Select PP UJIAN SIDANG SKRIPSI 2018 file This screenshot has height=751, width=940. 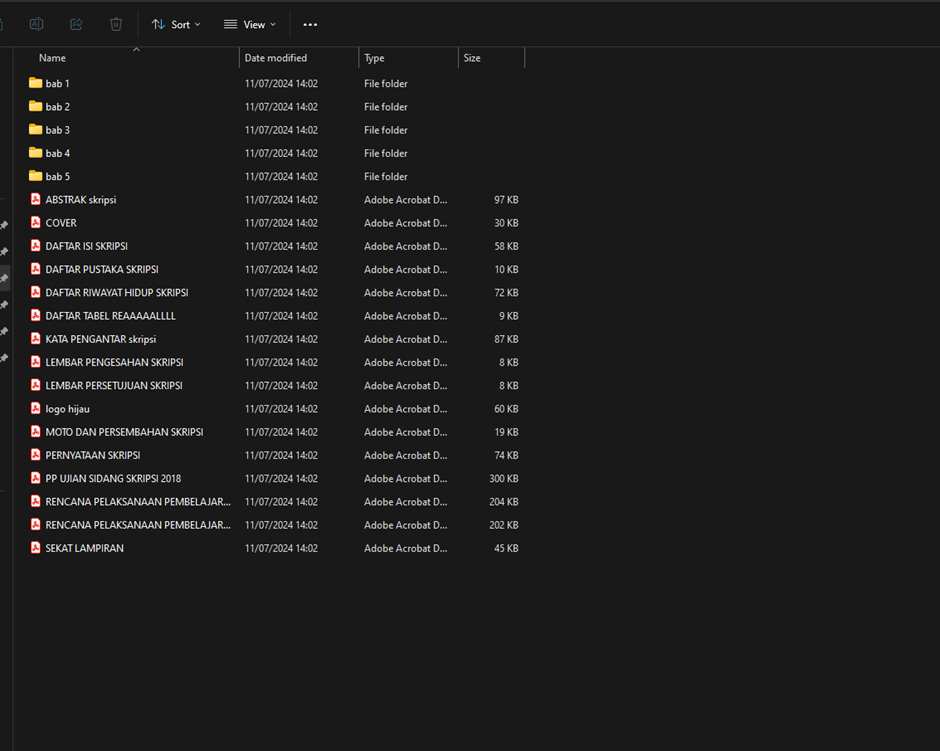(113, 479)
